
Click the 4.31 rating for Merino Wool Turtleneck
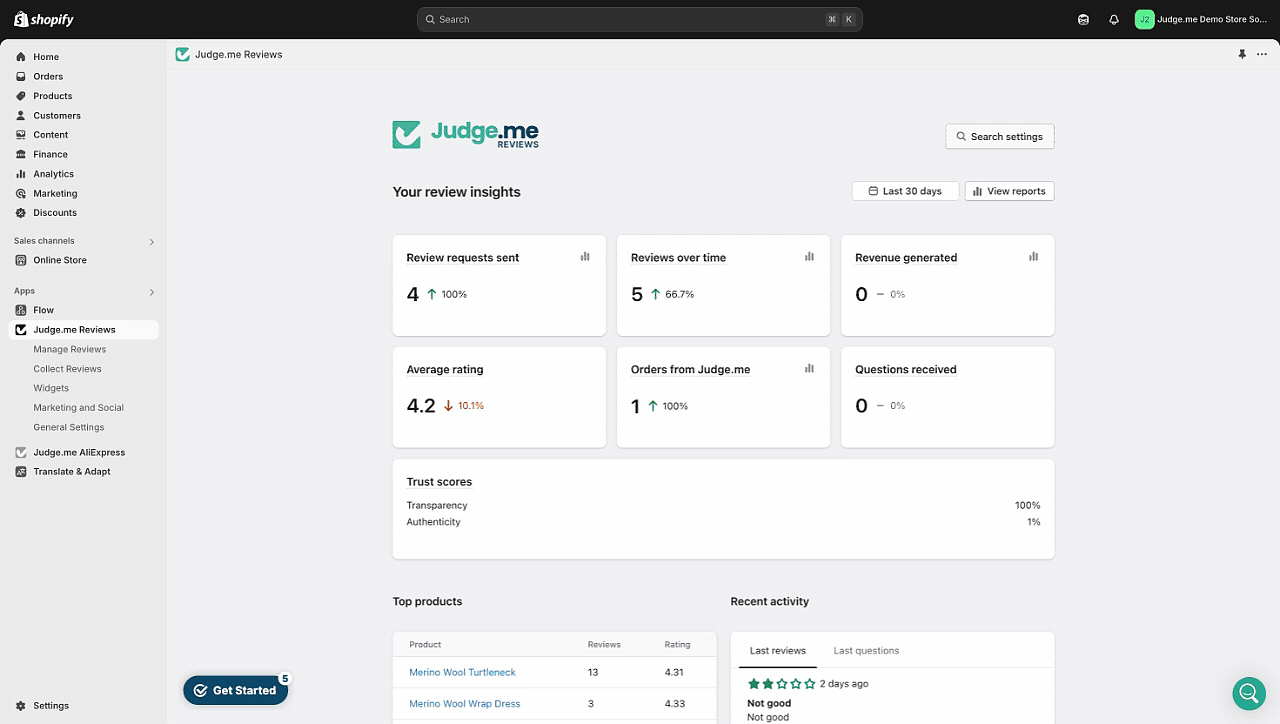point(675,672)
